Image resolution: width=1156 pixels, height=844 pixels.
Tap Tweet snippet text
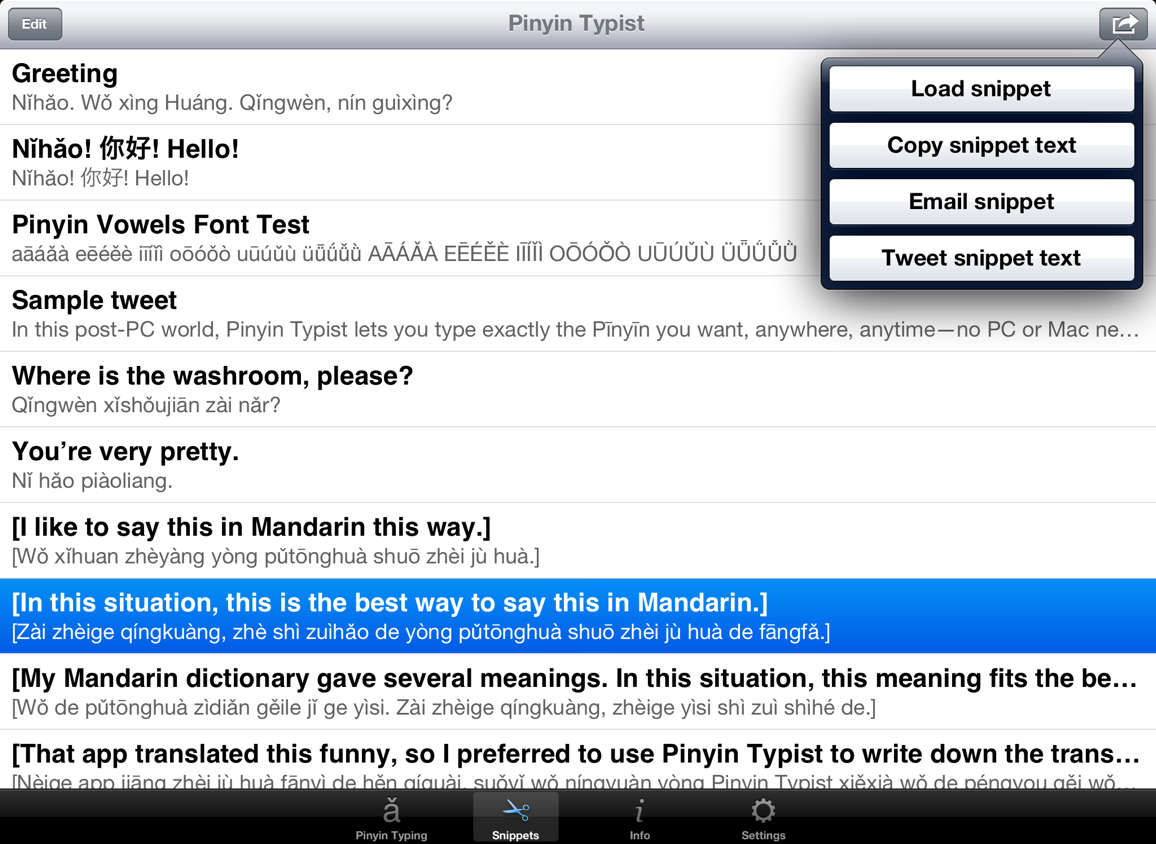pyautogui.click(x=981, y=258)
